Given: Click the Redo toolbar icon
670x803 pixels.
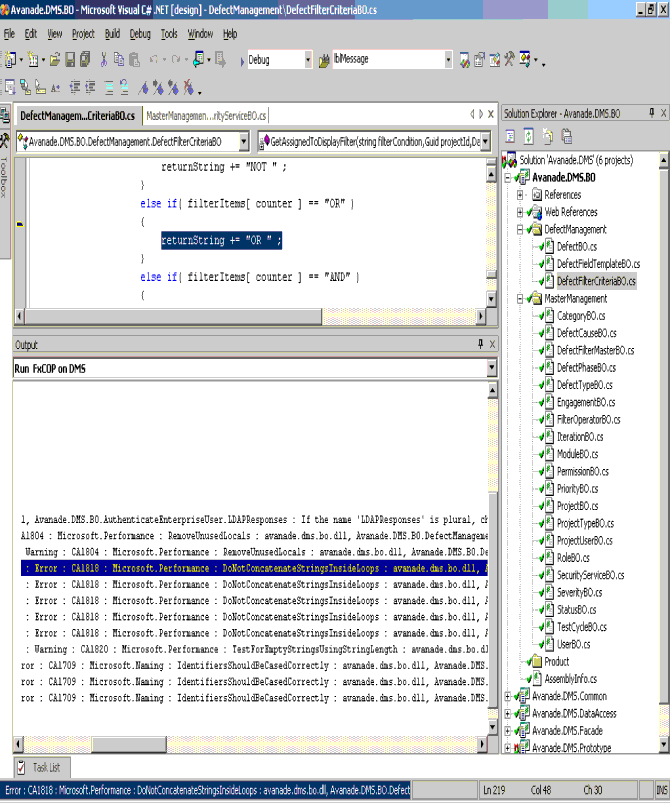Looking at the screenshot, I should tap(176, 60).
